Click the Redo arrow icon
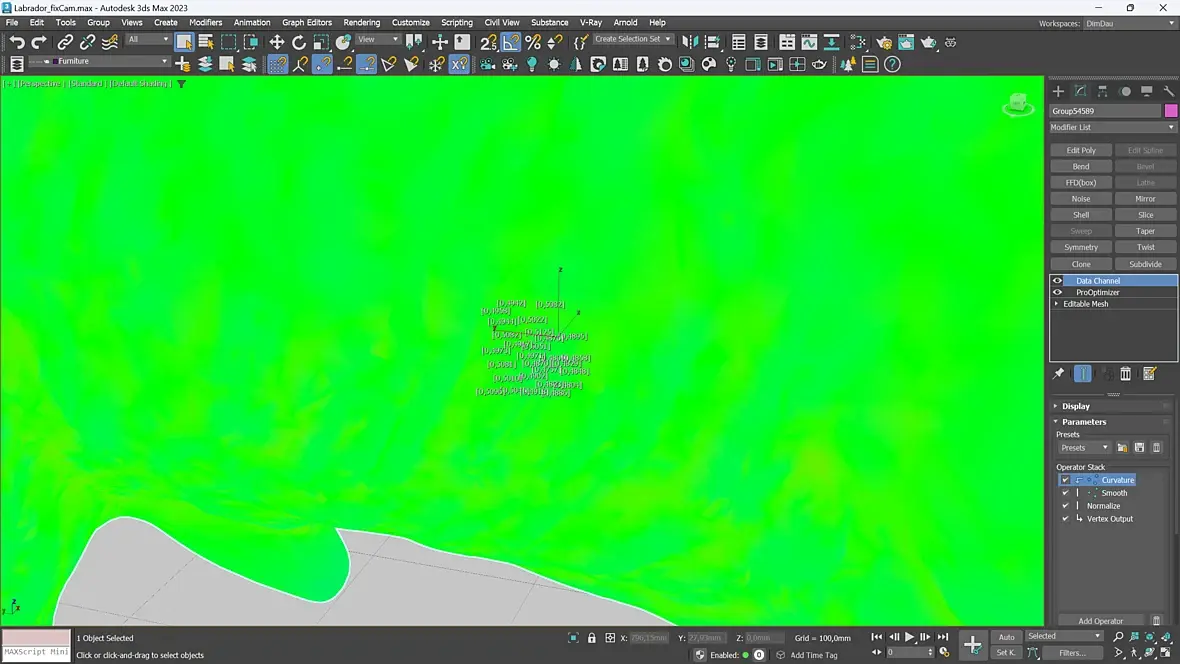 pos(39,42)
